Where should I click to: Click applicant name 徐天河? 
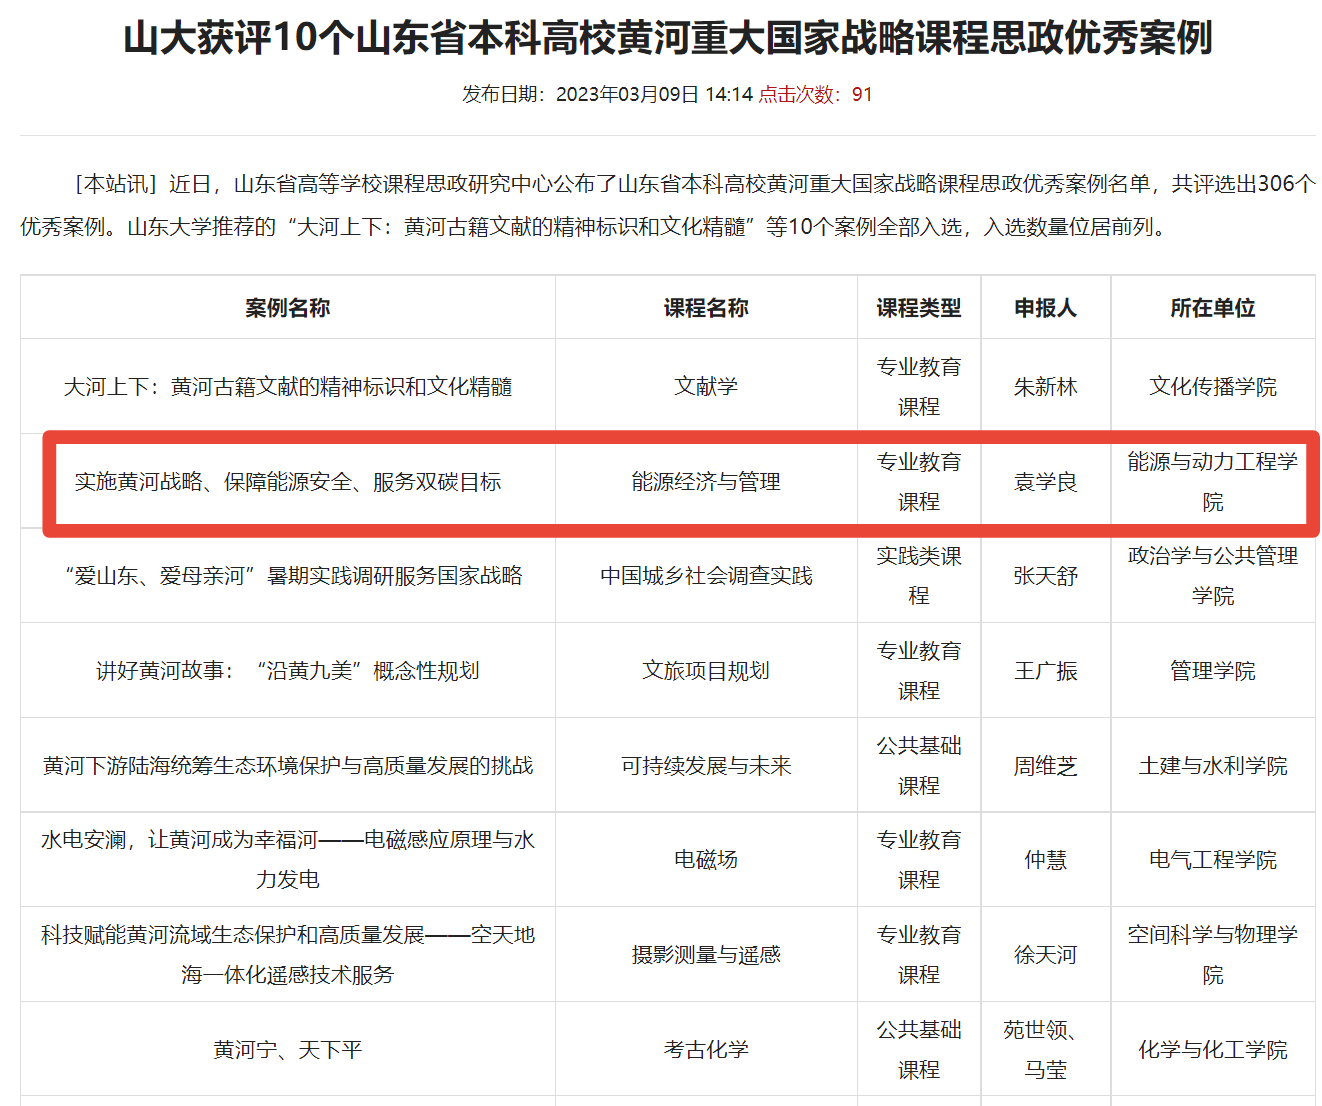[x=1046, y=955]
